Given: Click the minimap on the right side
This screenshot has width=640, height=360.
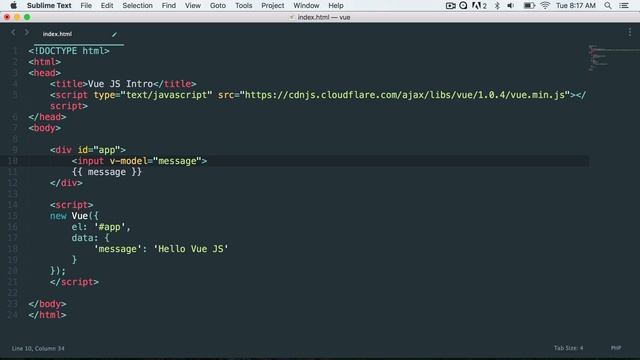Looking at the screenshot, I should tap(613, 58).
